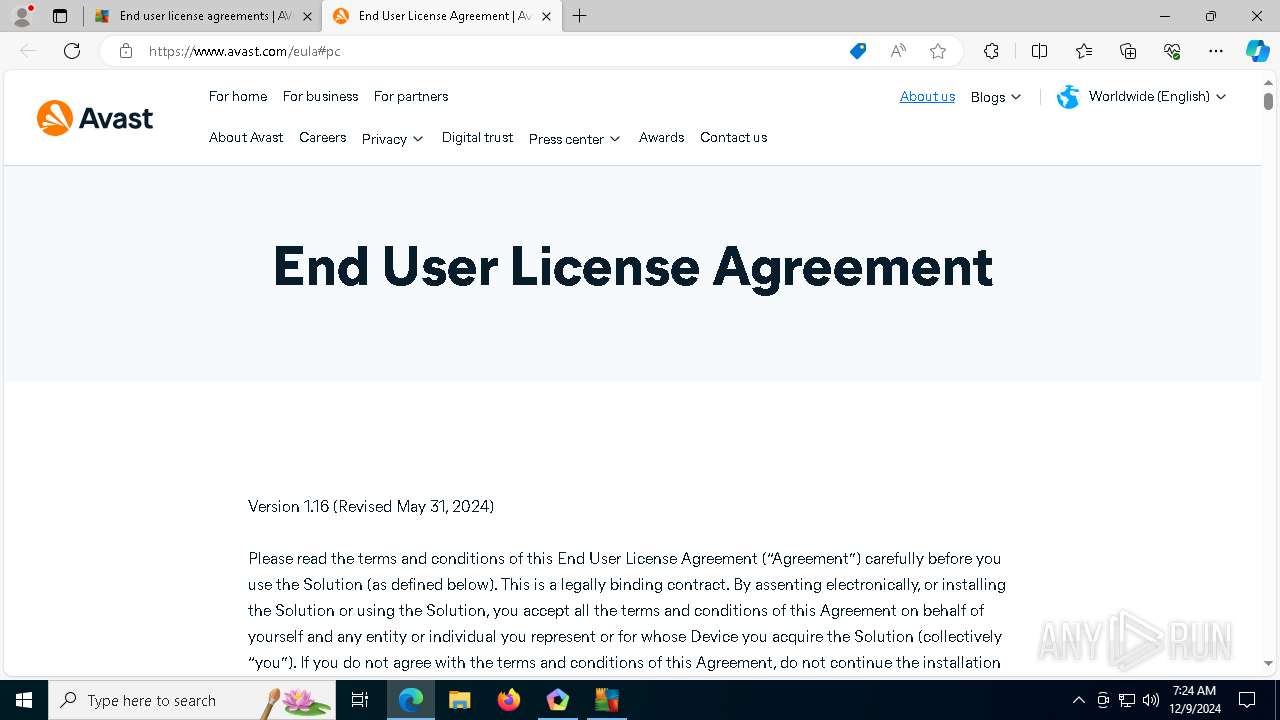Click the Contact us link

[734, 137]
